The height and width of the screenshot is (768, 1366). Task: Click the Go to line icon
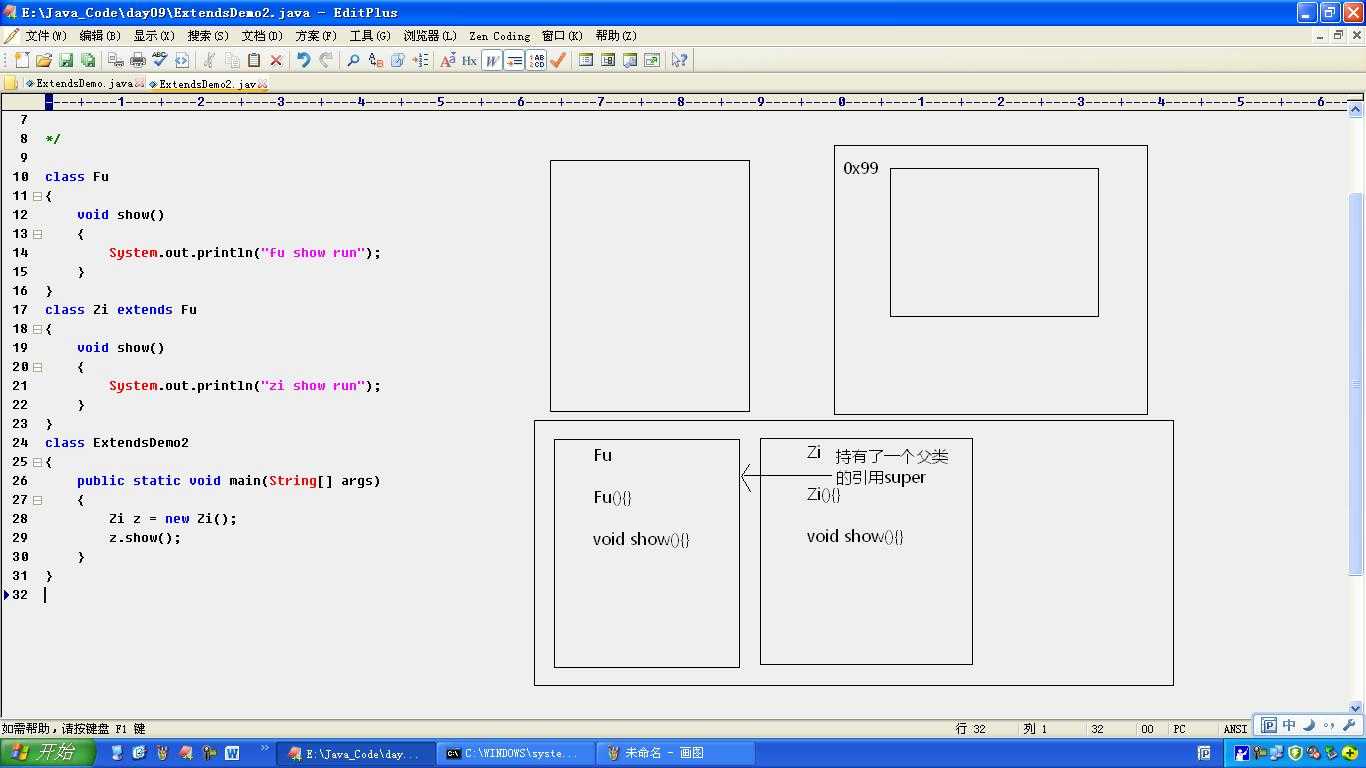[420, 60]
